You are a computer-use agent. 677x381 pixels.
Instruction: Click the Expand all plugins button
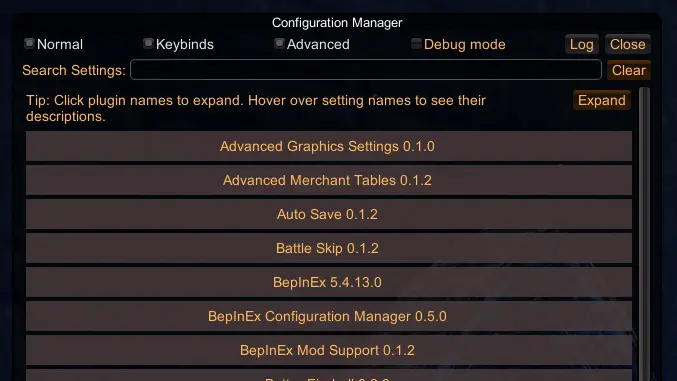[601, 100]
